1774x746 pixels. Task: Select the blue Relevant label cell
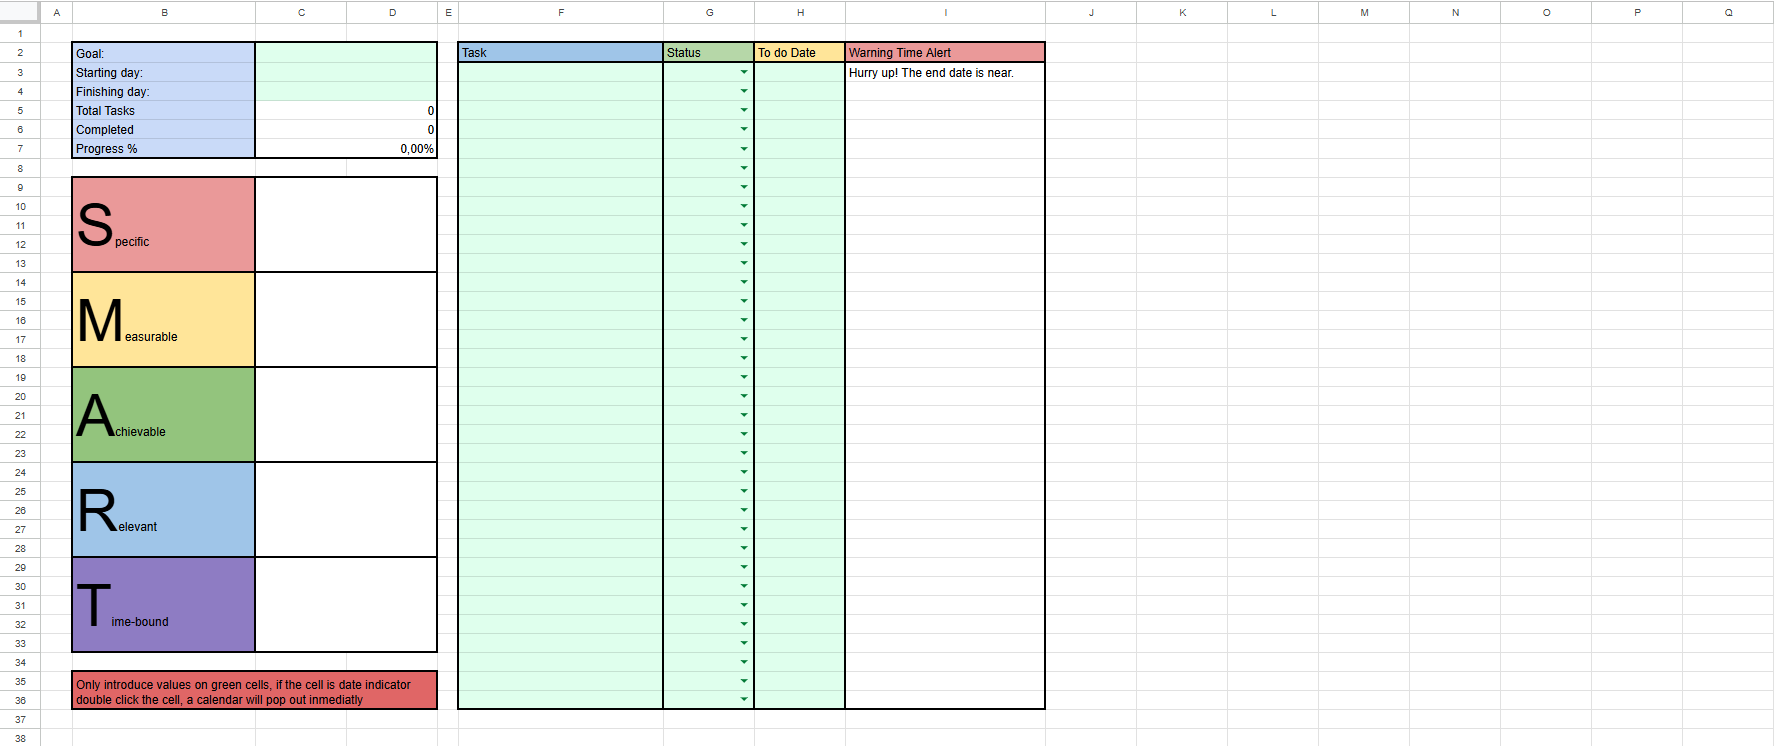164,510
